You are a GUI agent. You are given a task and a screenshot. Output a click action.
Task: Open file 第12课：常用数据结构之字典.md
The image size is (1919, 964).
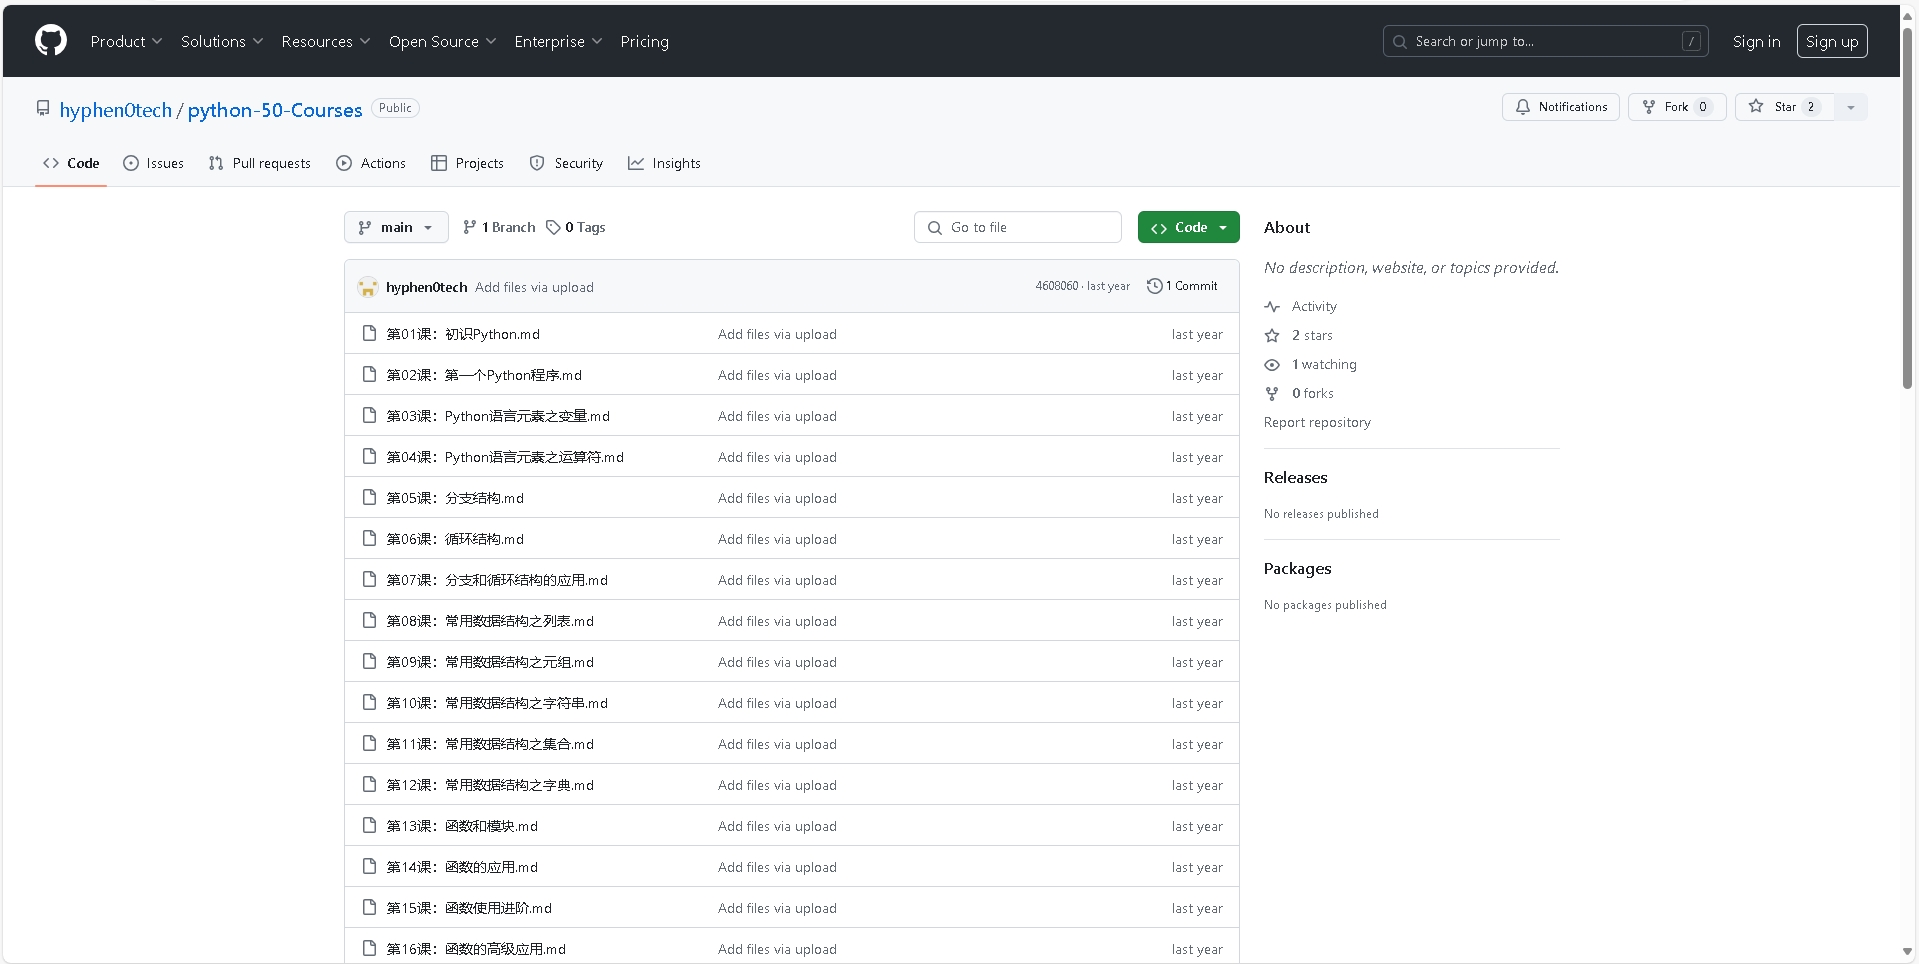(490, 785)
